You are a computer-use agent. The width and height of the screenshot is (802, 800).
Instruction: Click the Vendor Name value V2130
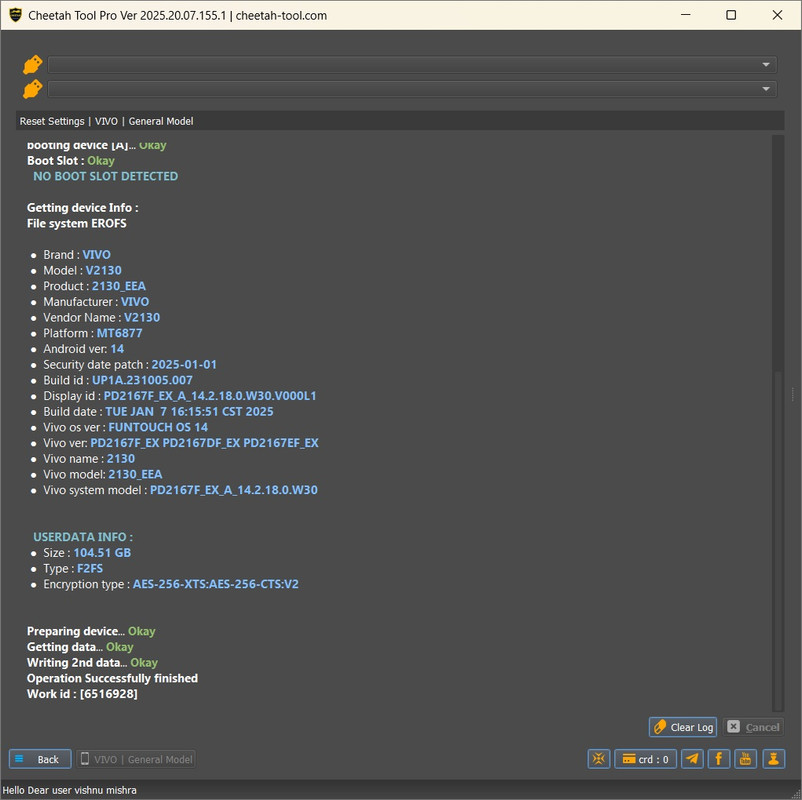[142, 318]
